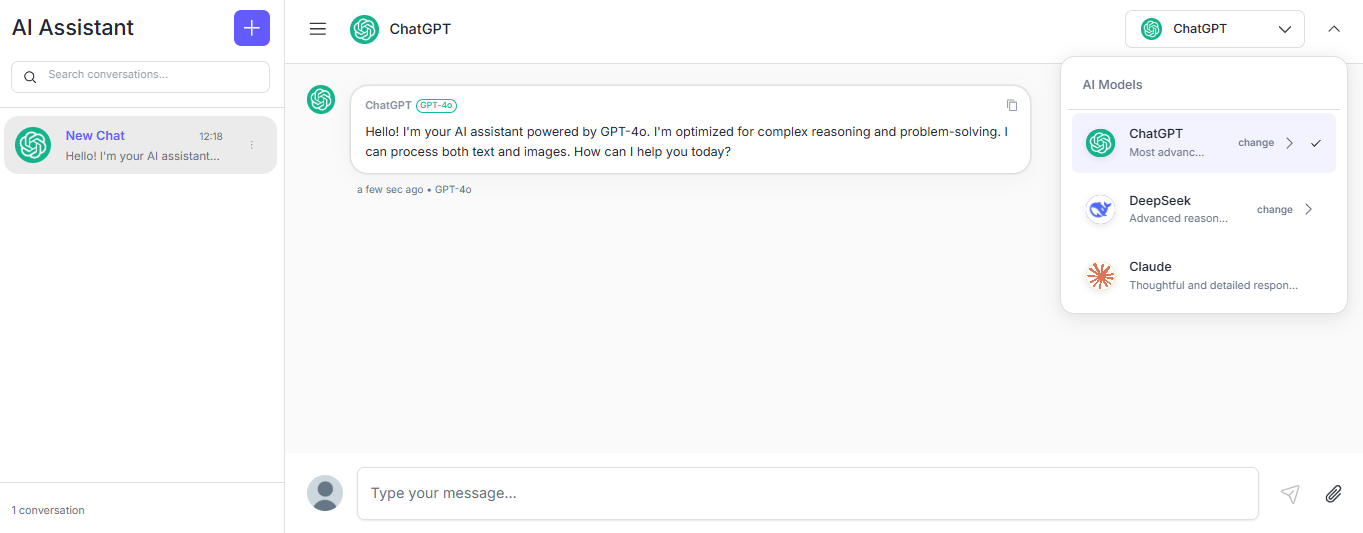The image size is (1363, 533).
Task: Select ChatGPT checkmark in AI Models list
Action: pyautogui.click(x=1316, y=143)
